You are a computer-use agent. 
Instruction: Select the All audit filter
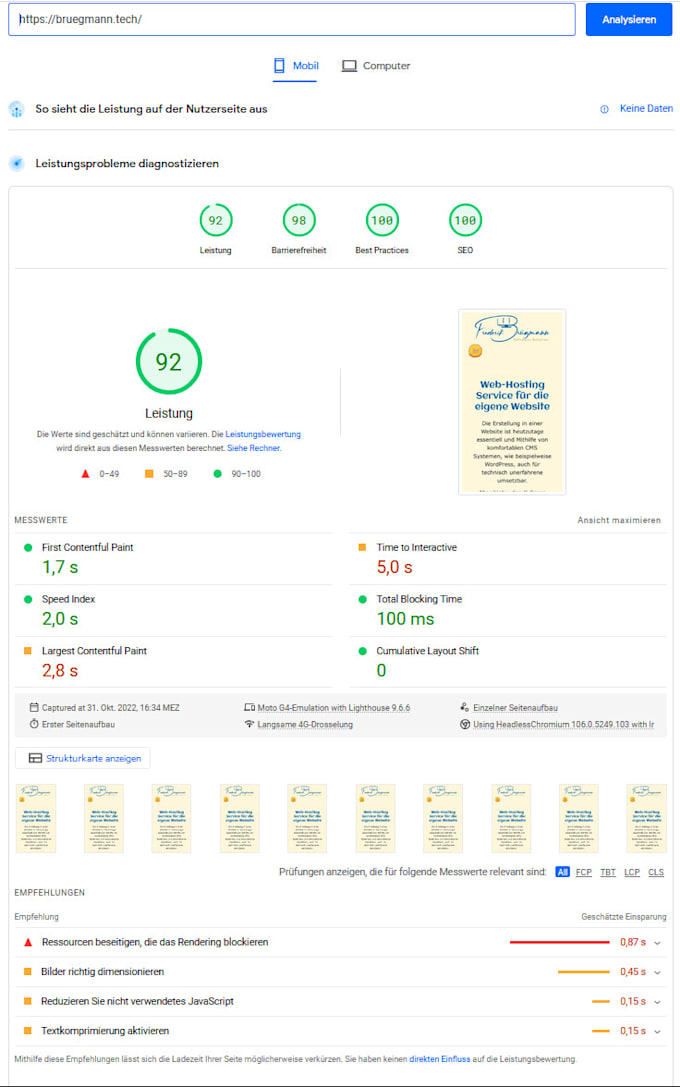click(x=562, y=872)
